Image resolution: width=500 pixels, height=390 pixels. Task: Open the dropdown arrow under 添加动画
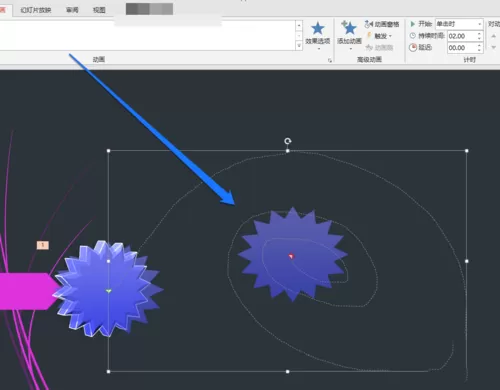pyautogui.click(x=351, y=49)
